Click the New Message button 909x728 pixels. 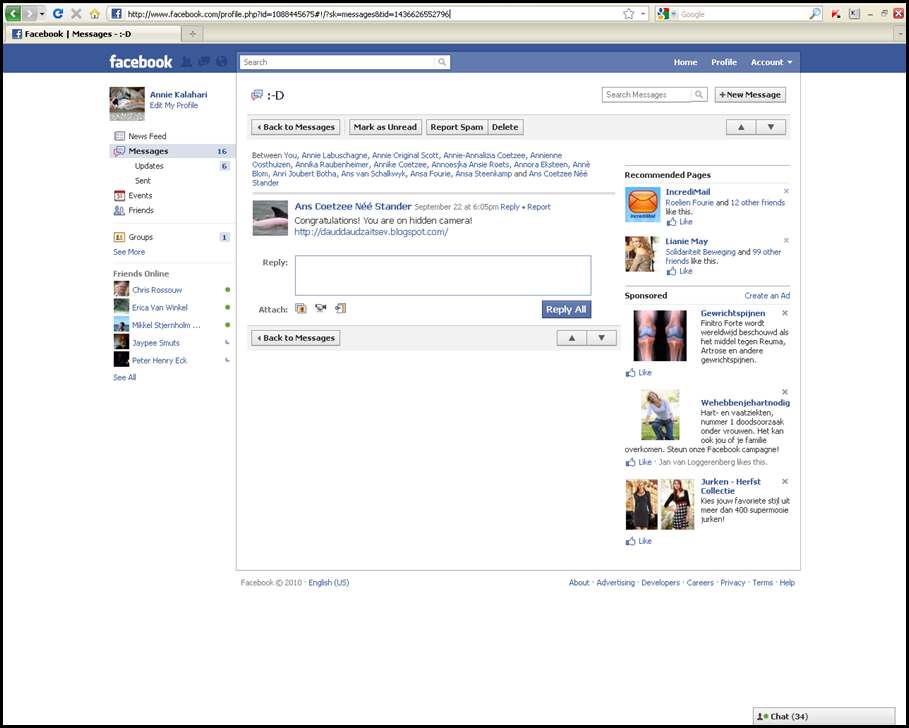coord(750,94)
